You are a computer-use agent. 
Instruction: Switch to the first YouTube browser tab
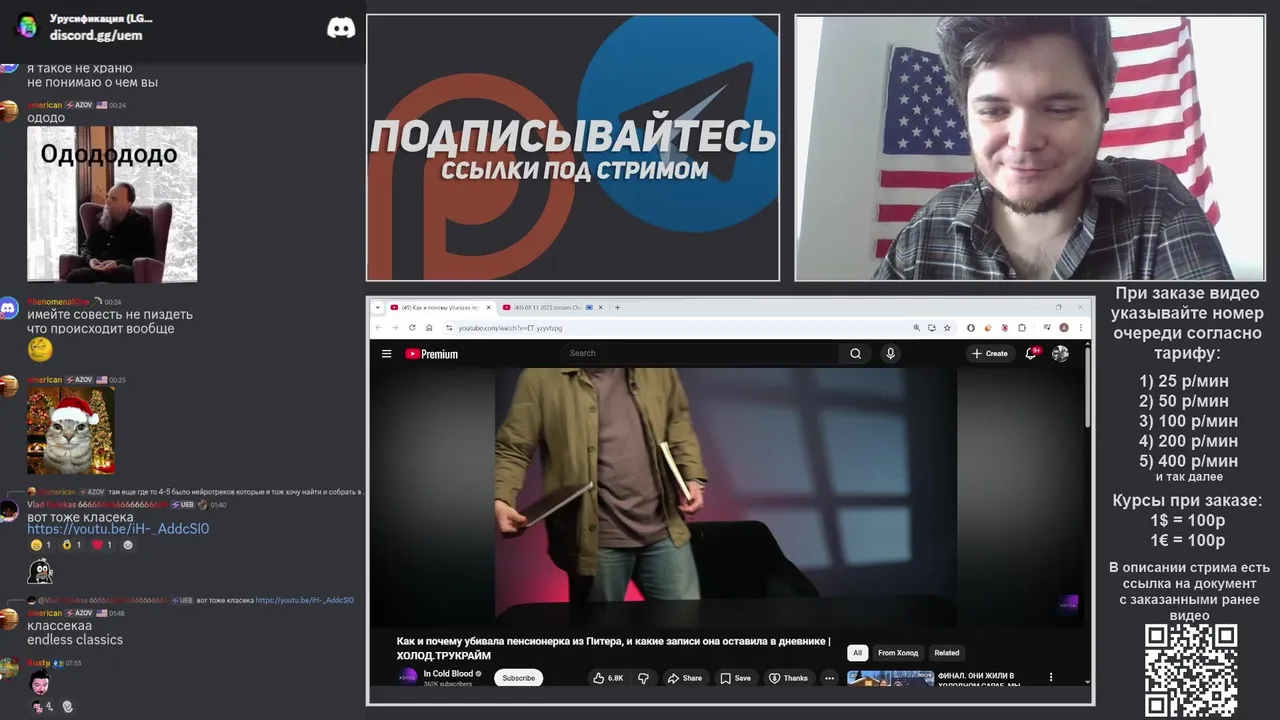(x=438, y=308)
